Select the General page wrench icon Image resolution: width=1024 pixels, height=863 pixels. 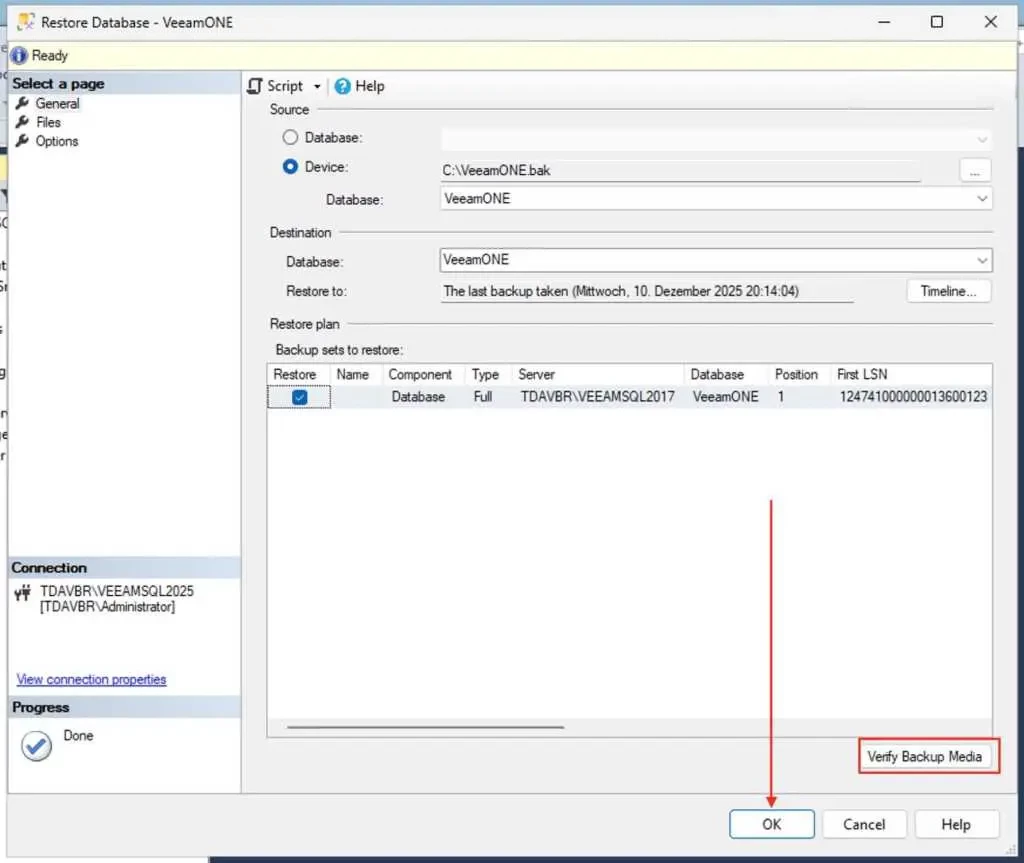22,103
